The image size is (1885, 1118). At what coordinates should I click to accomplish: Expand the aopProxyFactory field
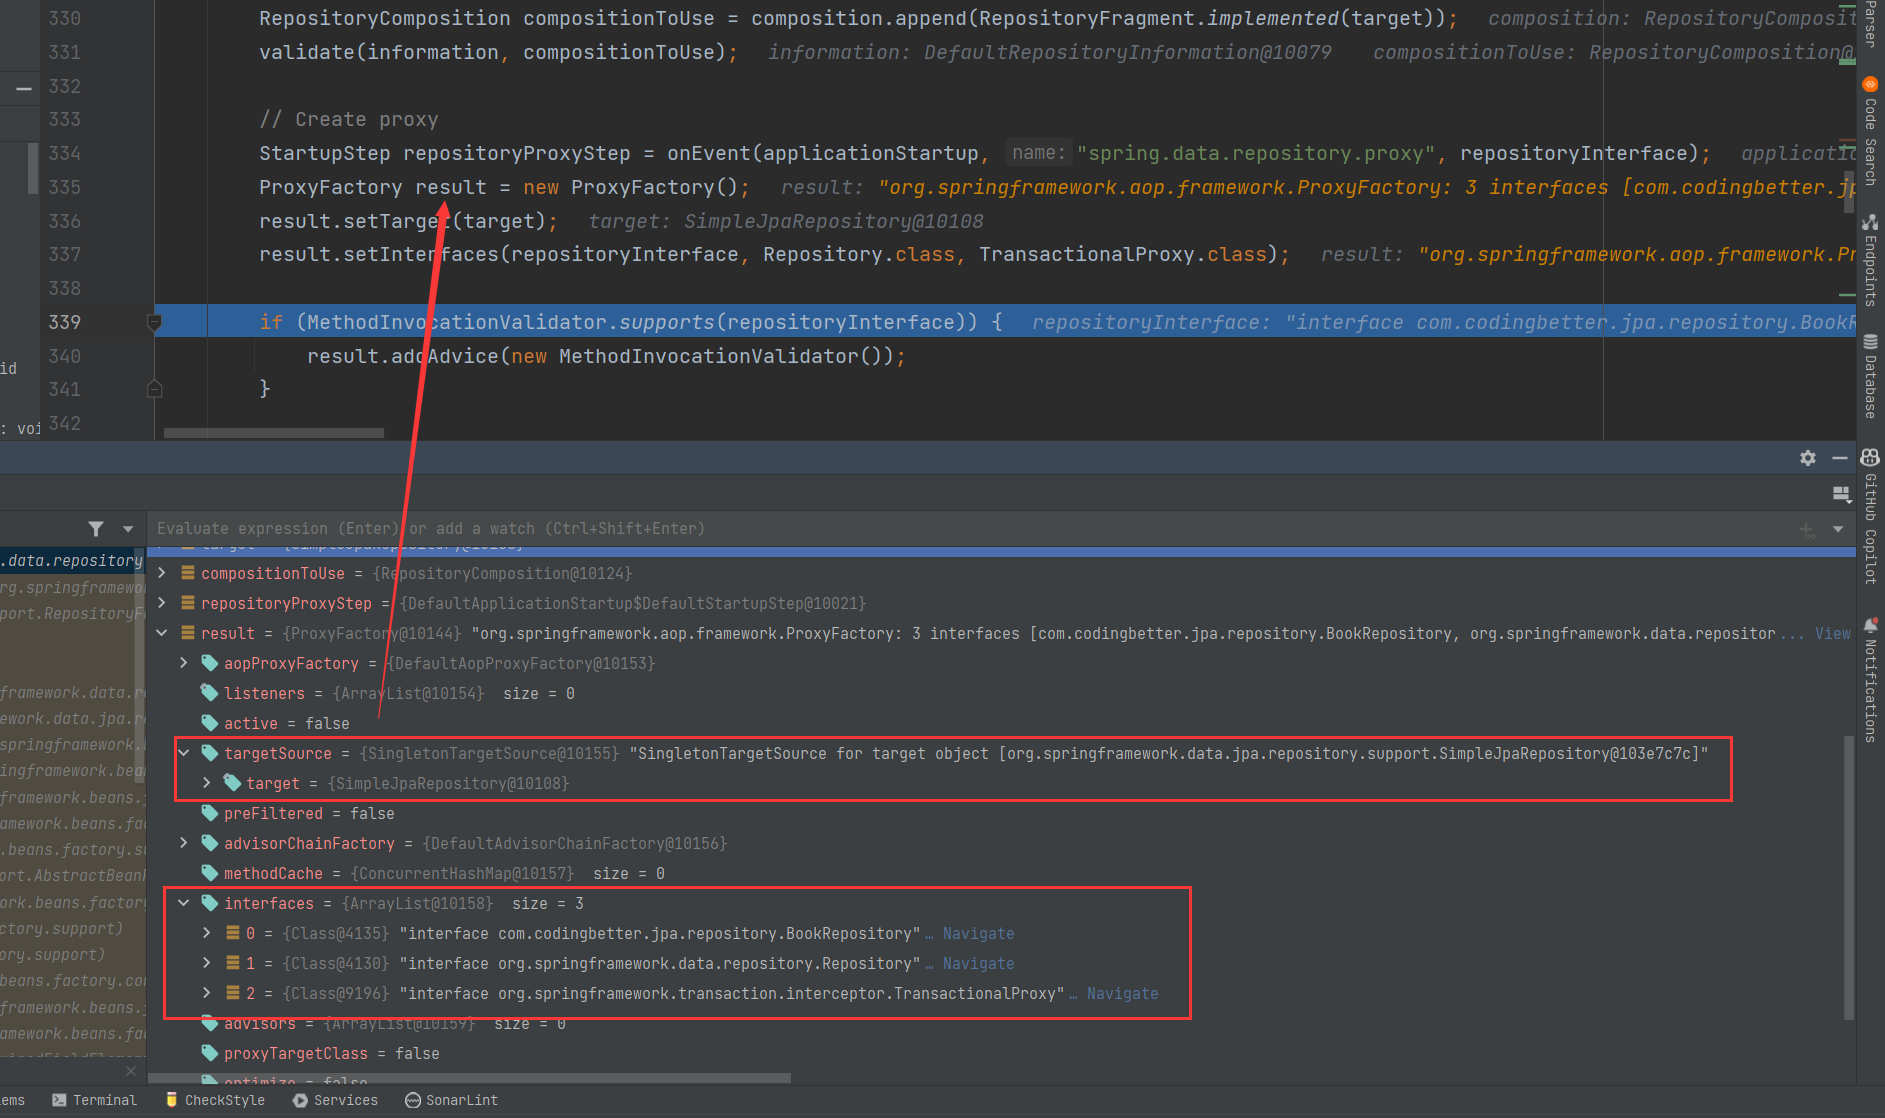pyautogui.click(x=184, y=663)
